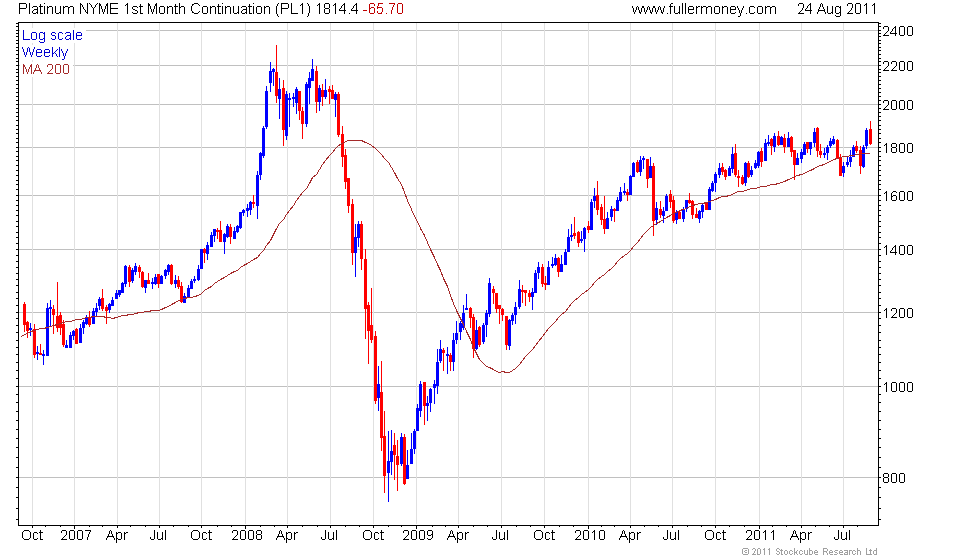960x560 pixels.
Task: Click the 2010 year label on time axis
Action: pyautogui.click(x=590, y=535)
